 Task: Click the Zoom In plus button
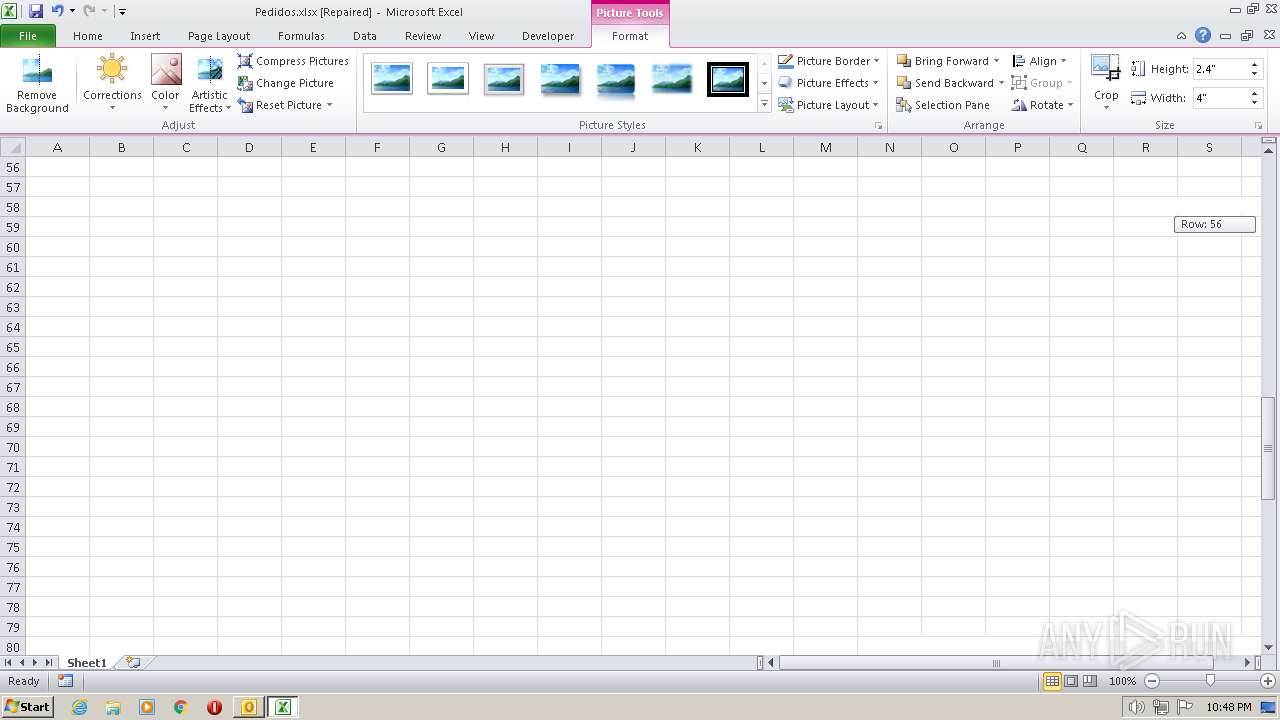(1268, 681)
